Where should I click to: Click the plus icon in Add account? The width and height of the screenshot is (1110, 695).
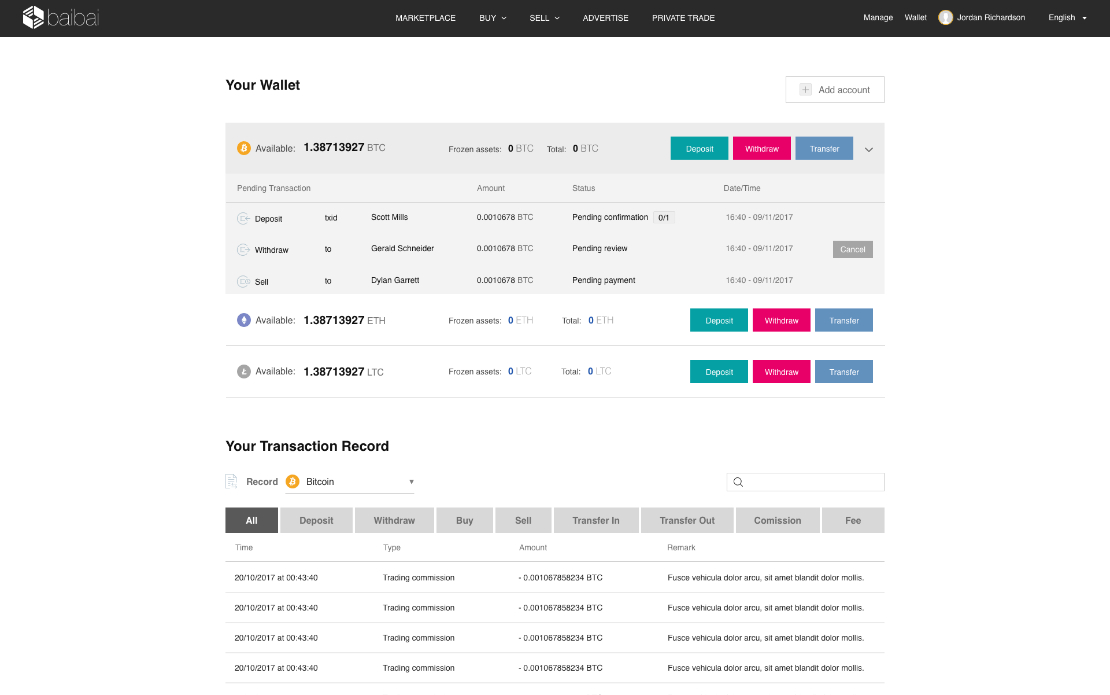coord(806,89)
